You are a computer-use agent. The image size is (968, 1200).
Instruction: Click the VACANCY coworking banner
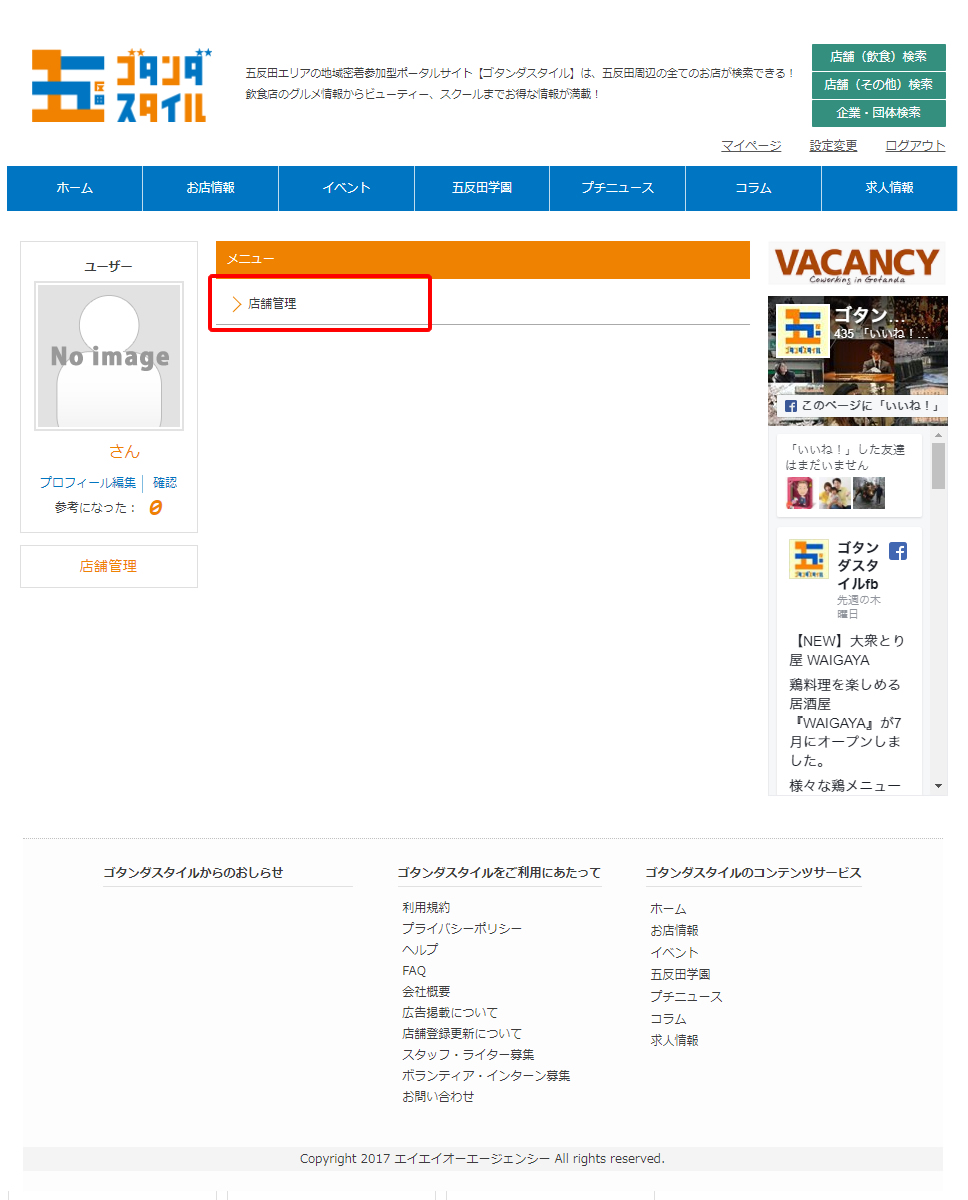857,264
